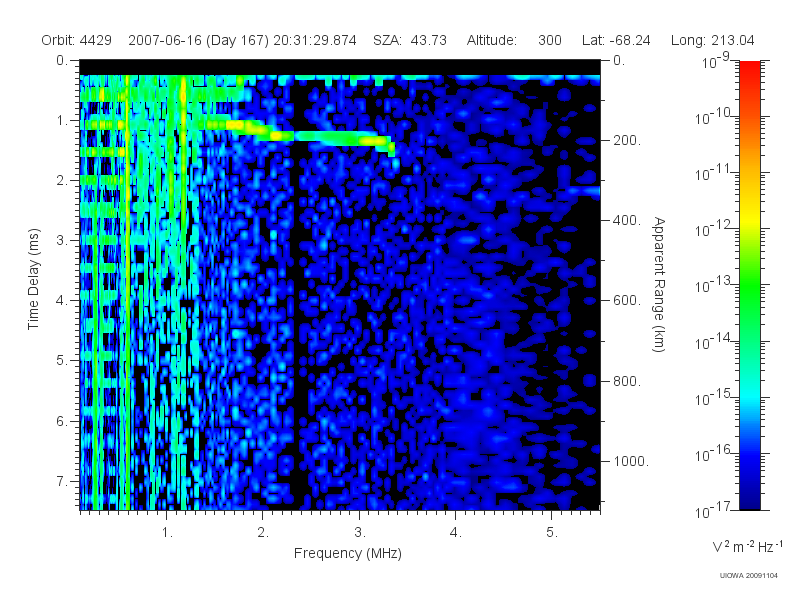
Task: Click time delay tick label '1.' on left axis
Action: [62, 121]
